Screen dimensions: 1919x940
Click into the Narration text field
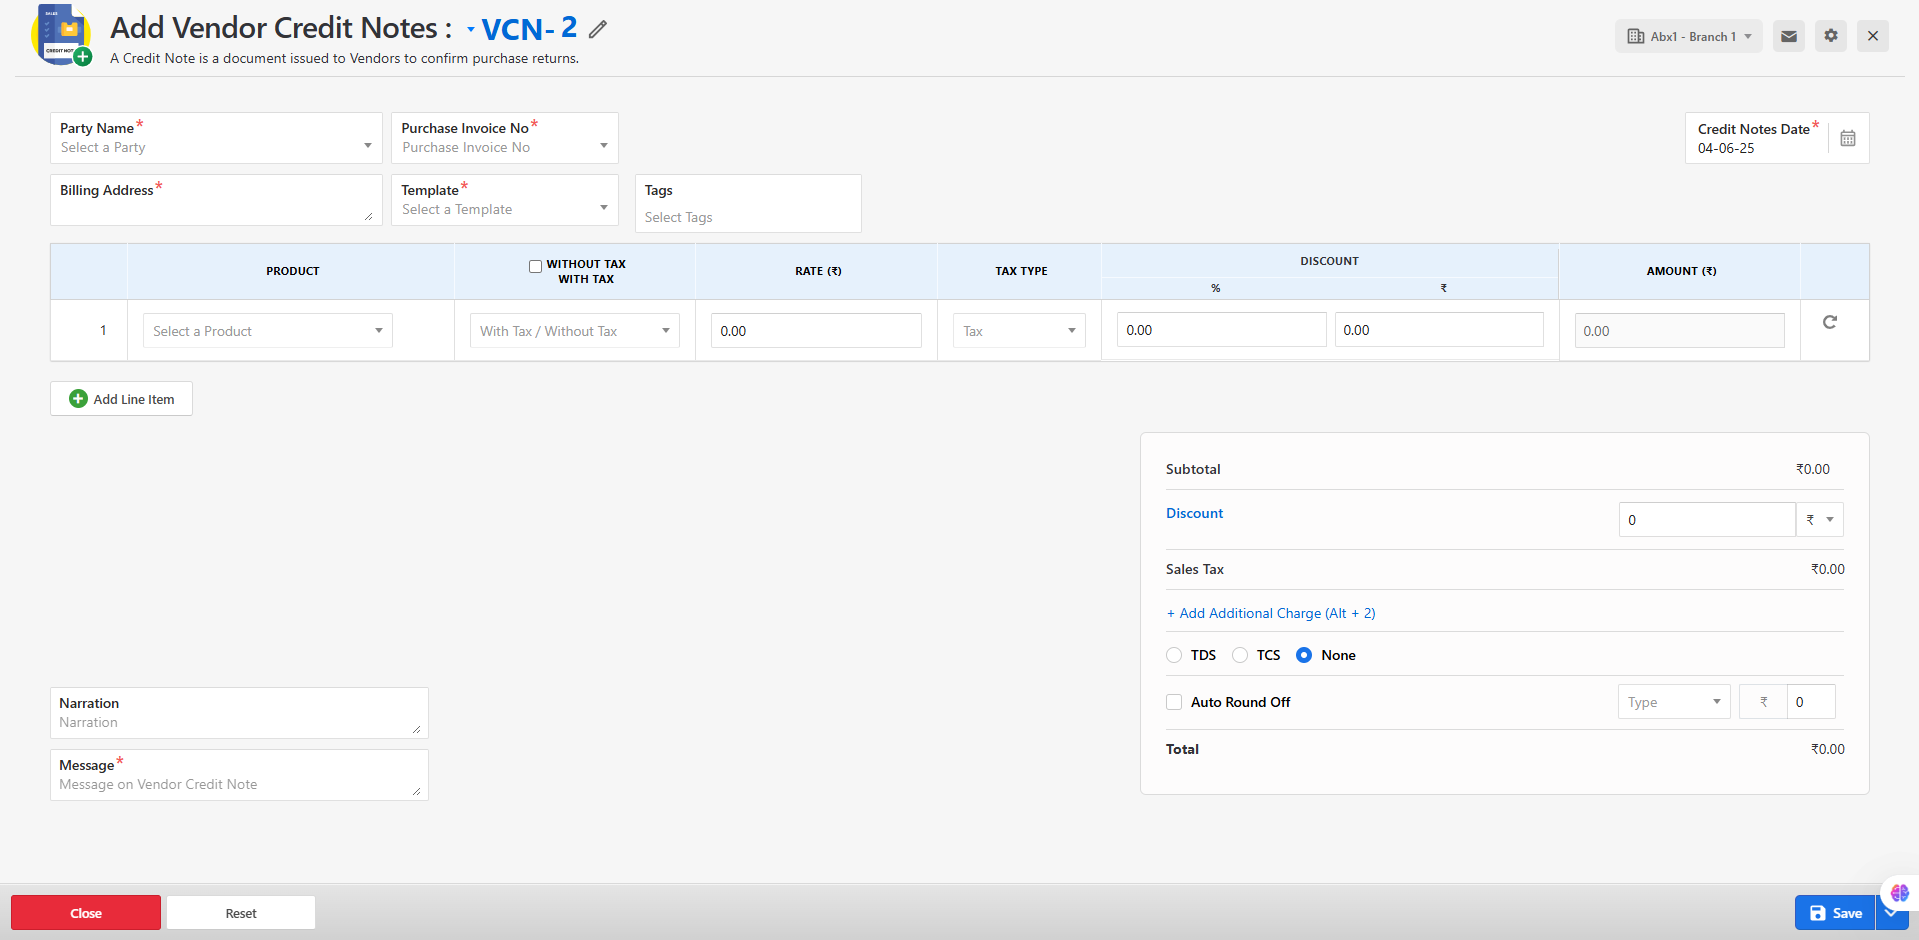(238, 722)
